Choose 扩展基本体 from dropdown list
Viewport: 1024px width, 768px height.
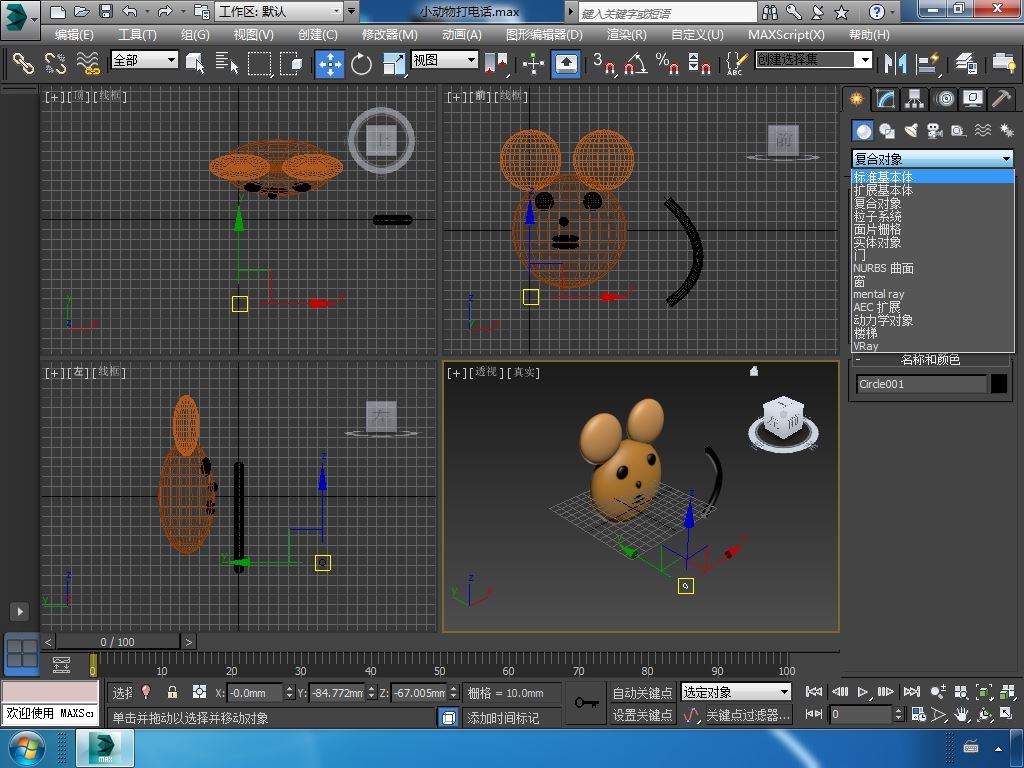(933, 190)
